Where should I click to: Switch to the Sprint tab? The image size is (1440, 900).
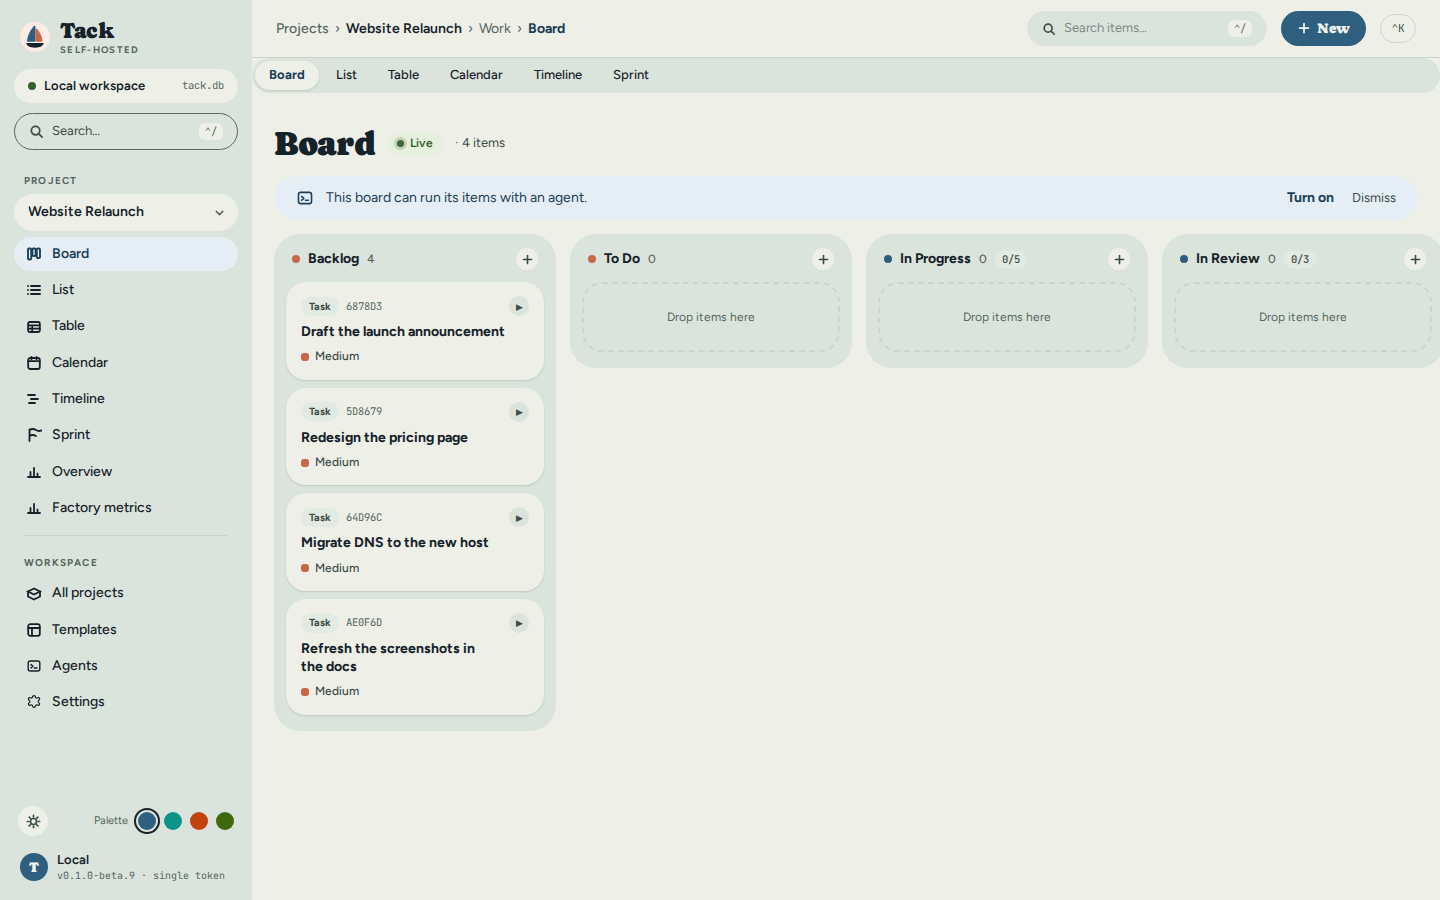tap(631, 75)
